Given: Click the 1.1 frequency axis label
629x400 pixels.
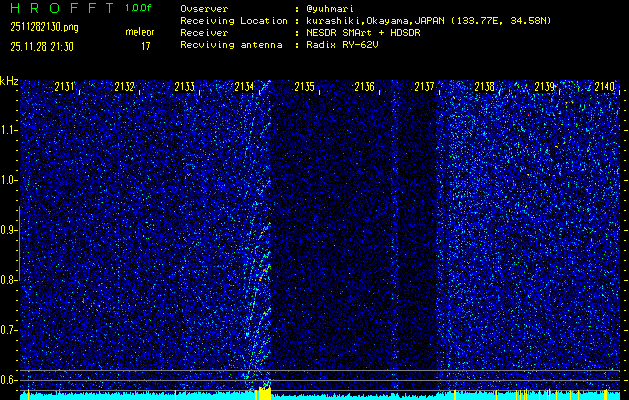Looking at the screenshot, I should pyautogui.click(x=8, y=130).
